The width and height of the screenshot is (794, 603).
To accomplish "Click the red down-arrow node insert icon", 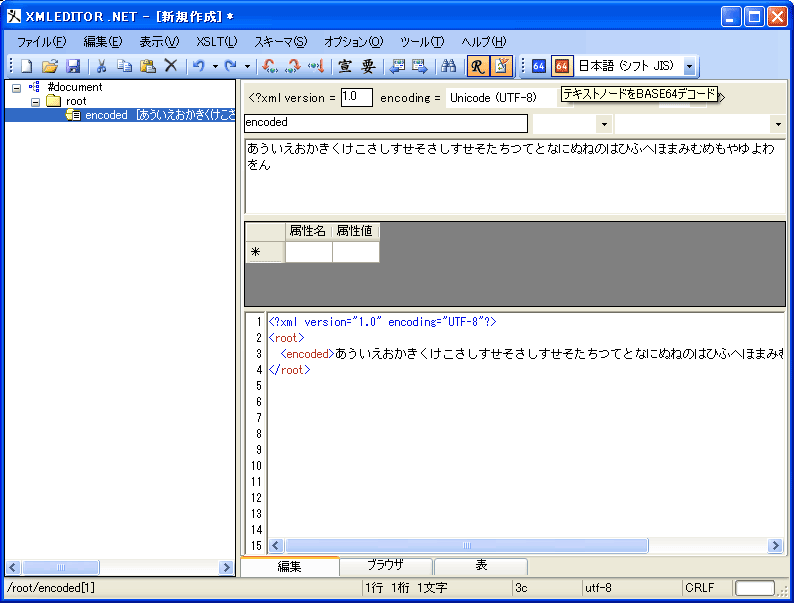I will coord(316,66).
